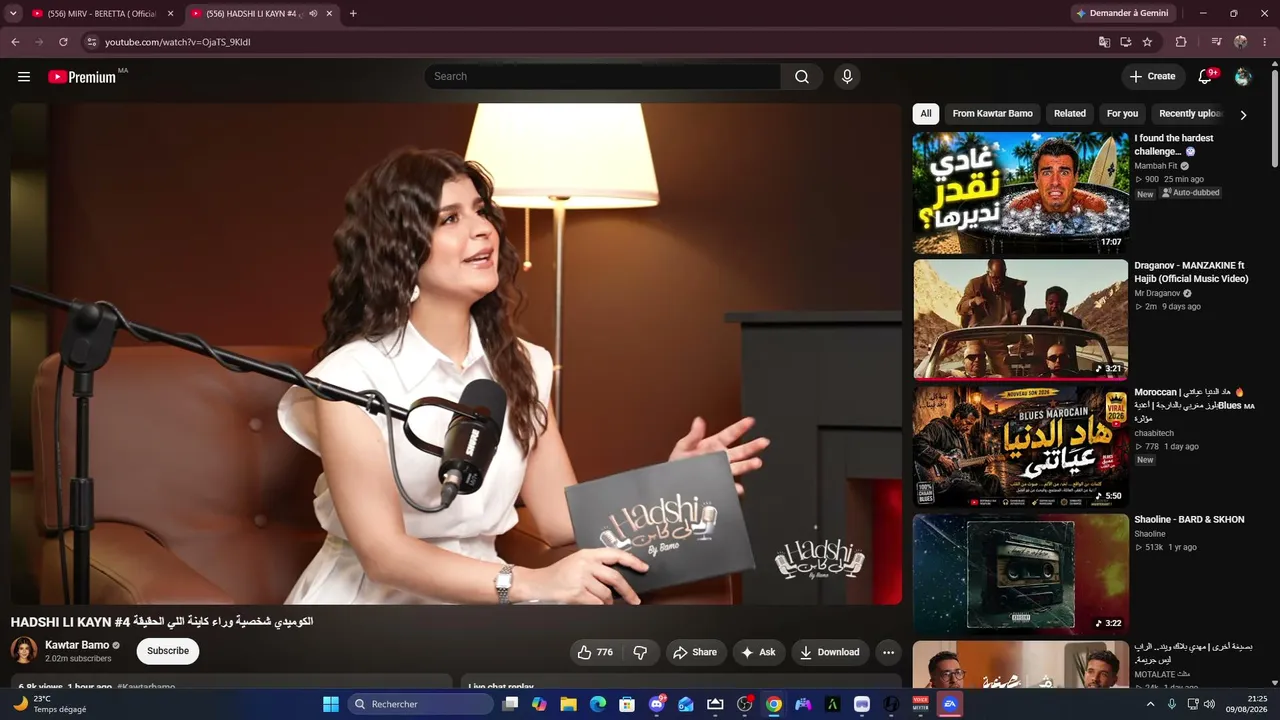Click the Windows taskbar Rechercher search box
Screen dimensions: 1280x720
point(421,705)
